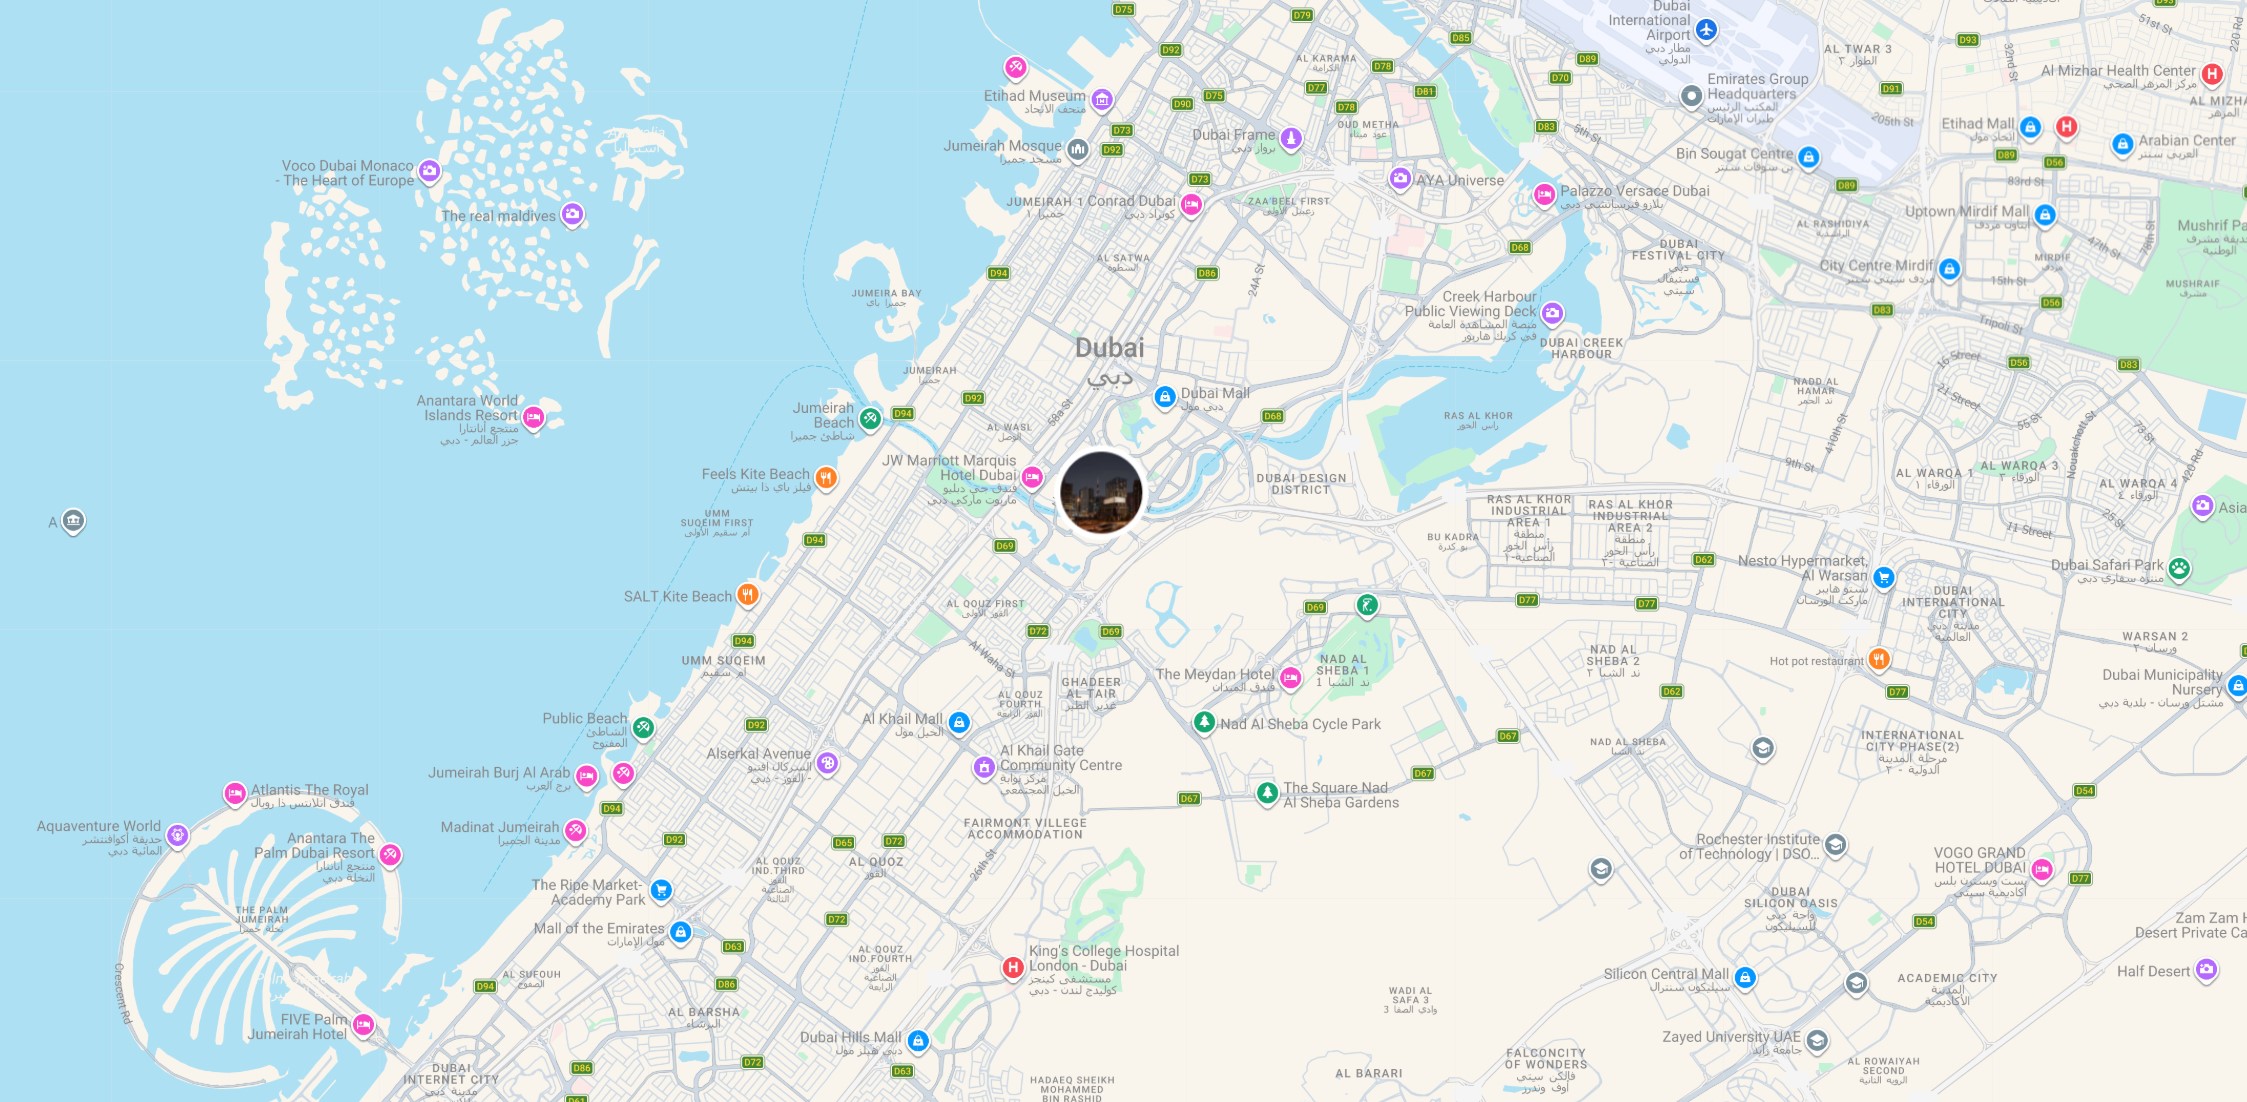This screenshot has width=2247, height=1102.
Task: Open the Dubai city photo thumbnail marker
Action: (1101, 492)
